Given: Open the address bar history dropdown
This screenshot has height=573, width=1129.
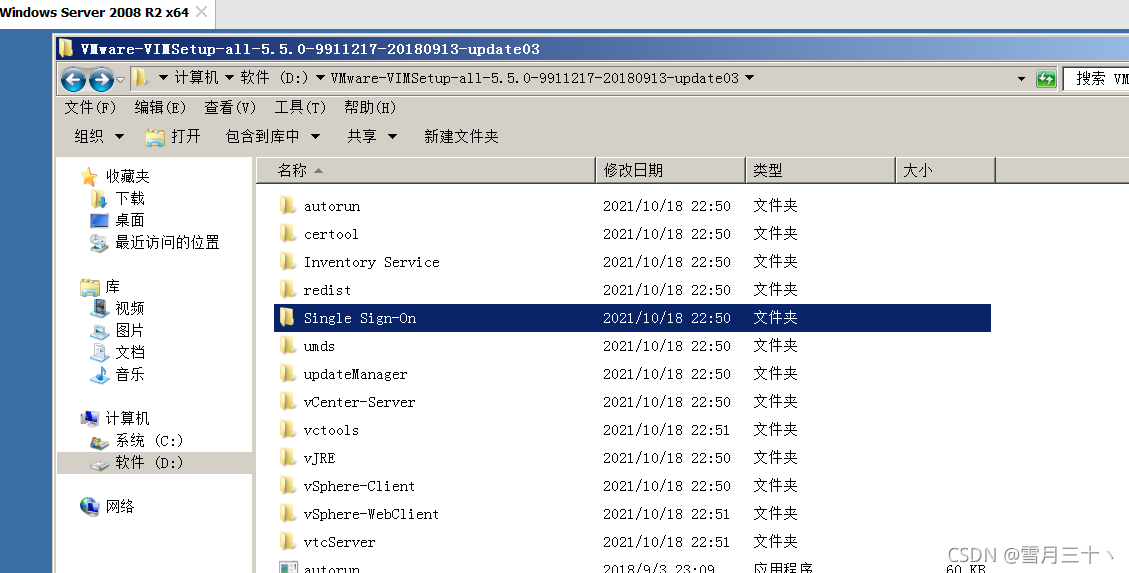Looking at the screenshot, I should click(x=1021, y=78).
